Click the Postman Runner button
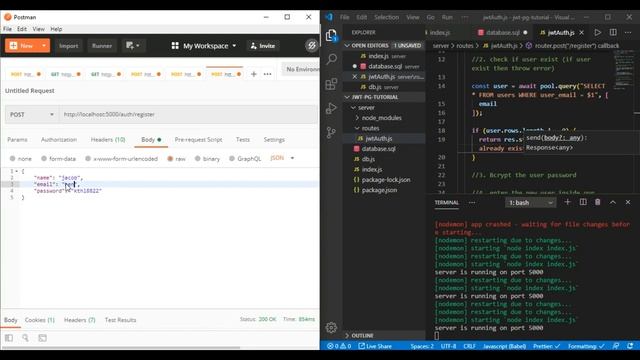640x360 pixels. point(102,46)
